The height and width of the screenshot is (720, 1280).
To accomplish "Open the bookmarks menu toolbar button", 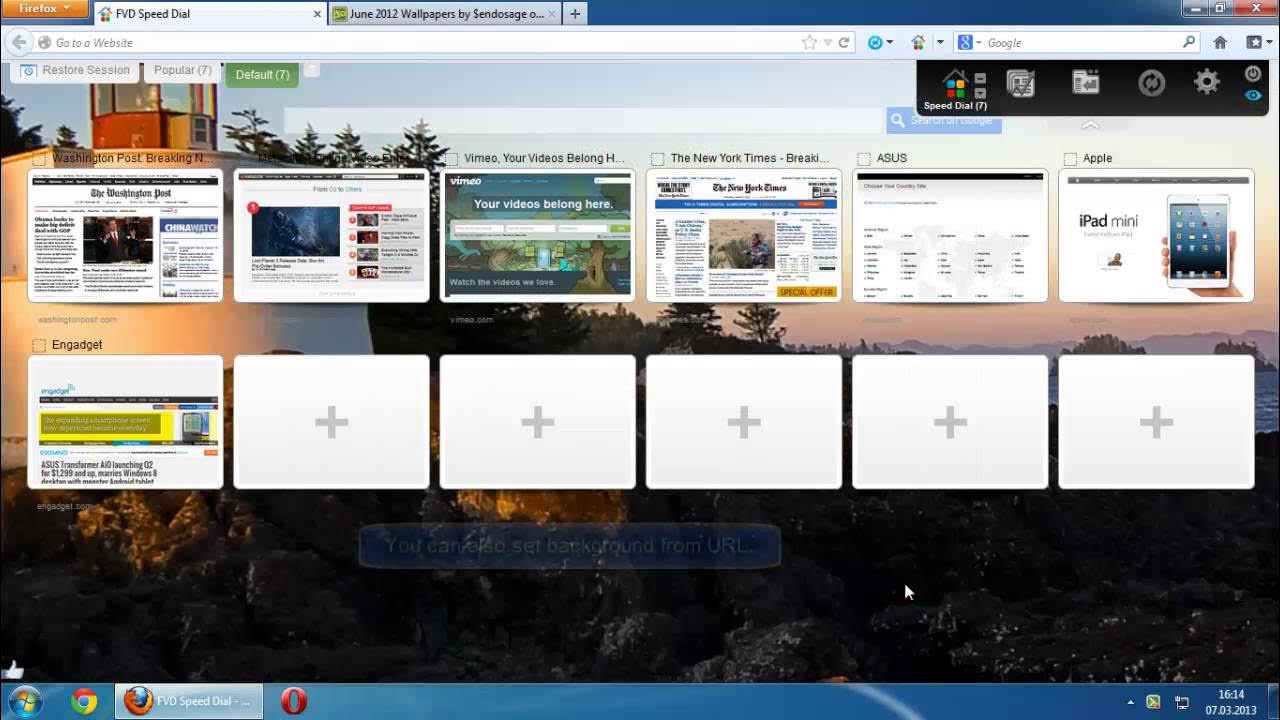I will click(x=1254, y=42).
